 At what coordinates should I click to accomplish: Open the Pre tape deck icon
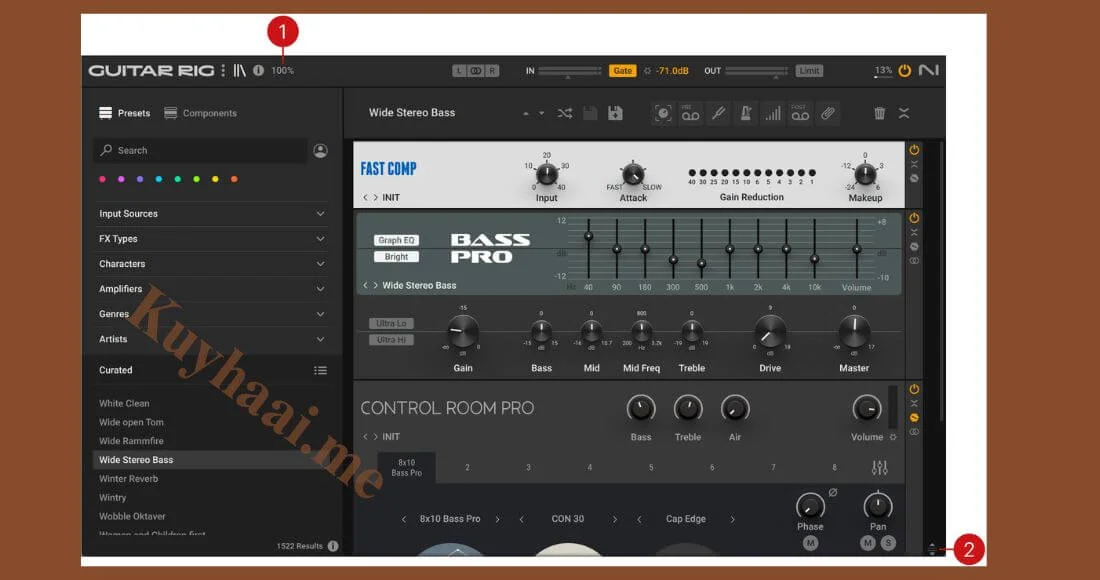[690, 113]
